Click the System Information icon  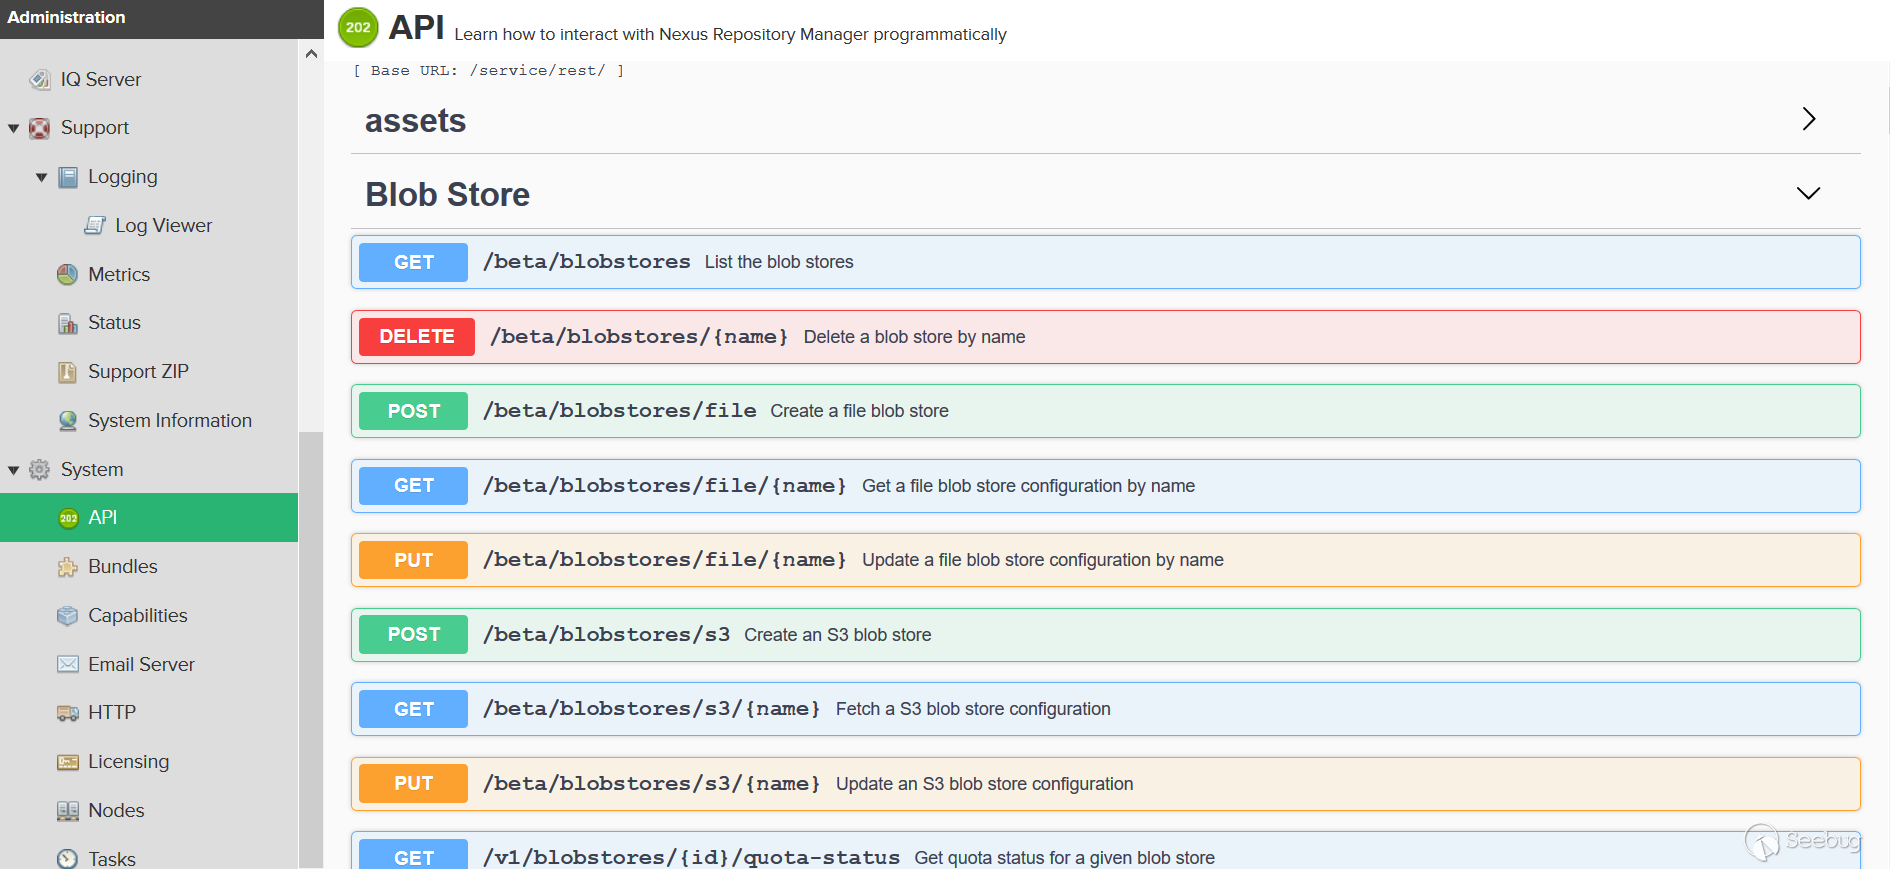pyautogui.click(x=67, y=421)
